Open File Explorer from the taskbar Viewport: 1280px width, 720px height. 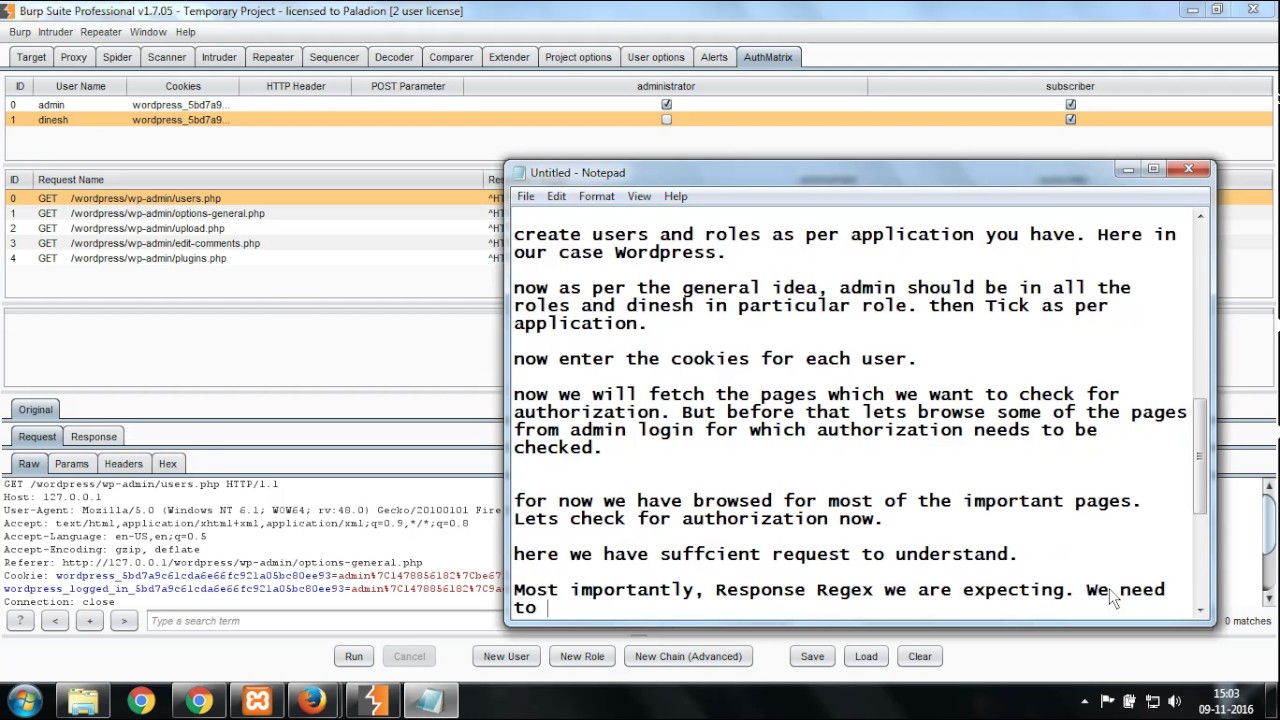tap(83, 701)
